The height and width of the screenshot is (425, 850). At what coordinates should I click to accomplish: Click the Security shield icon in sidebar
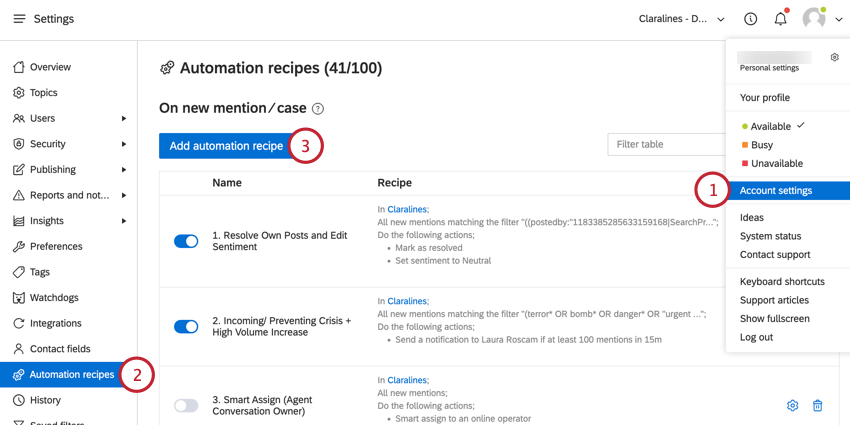tap(19, 144)
